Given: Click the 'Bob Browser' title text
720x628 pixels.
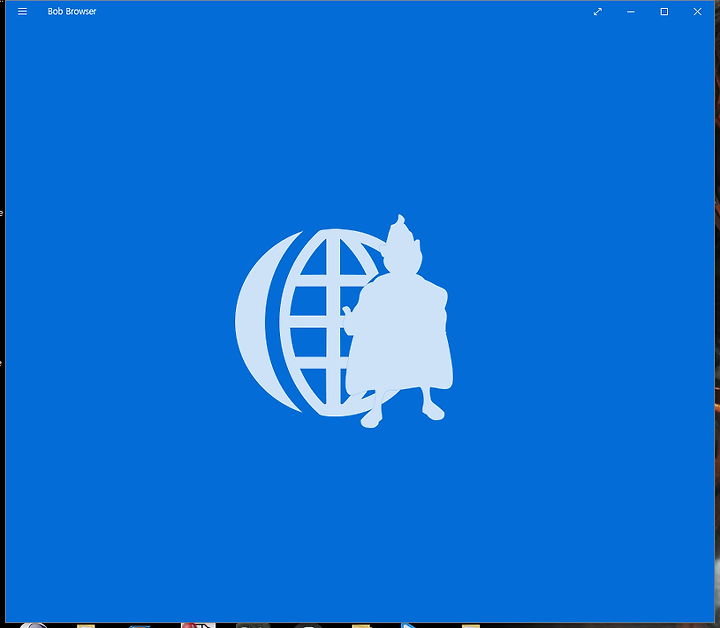Looking at the screenshot, I should pyautogui.click(x=72, y=11).
